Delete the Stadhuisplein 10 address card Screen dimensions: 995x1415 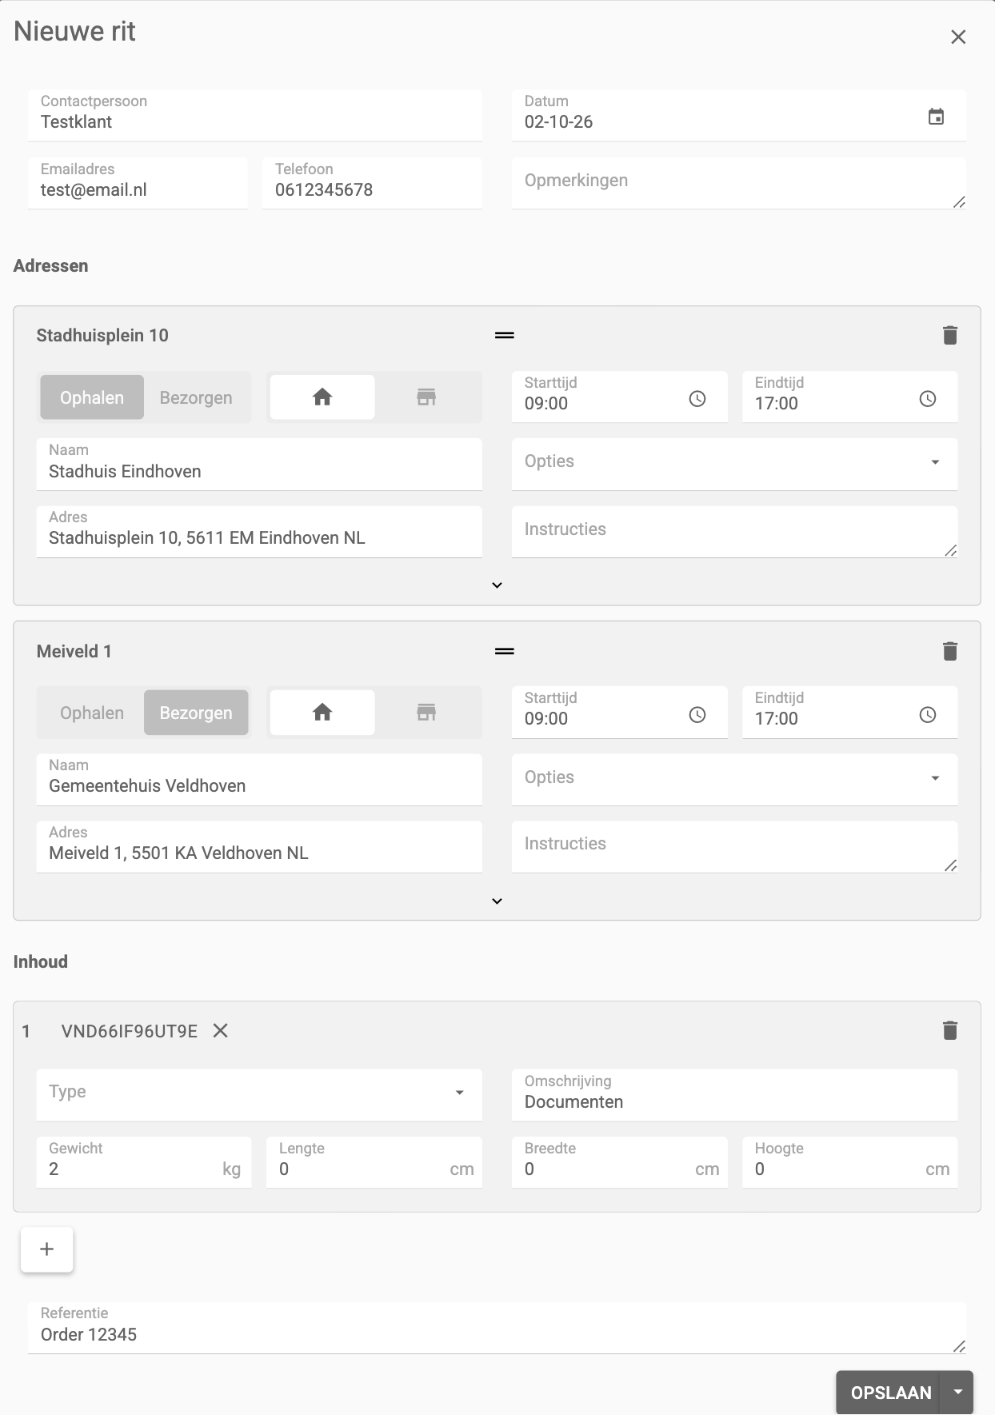(x=950, y=335)
